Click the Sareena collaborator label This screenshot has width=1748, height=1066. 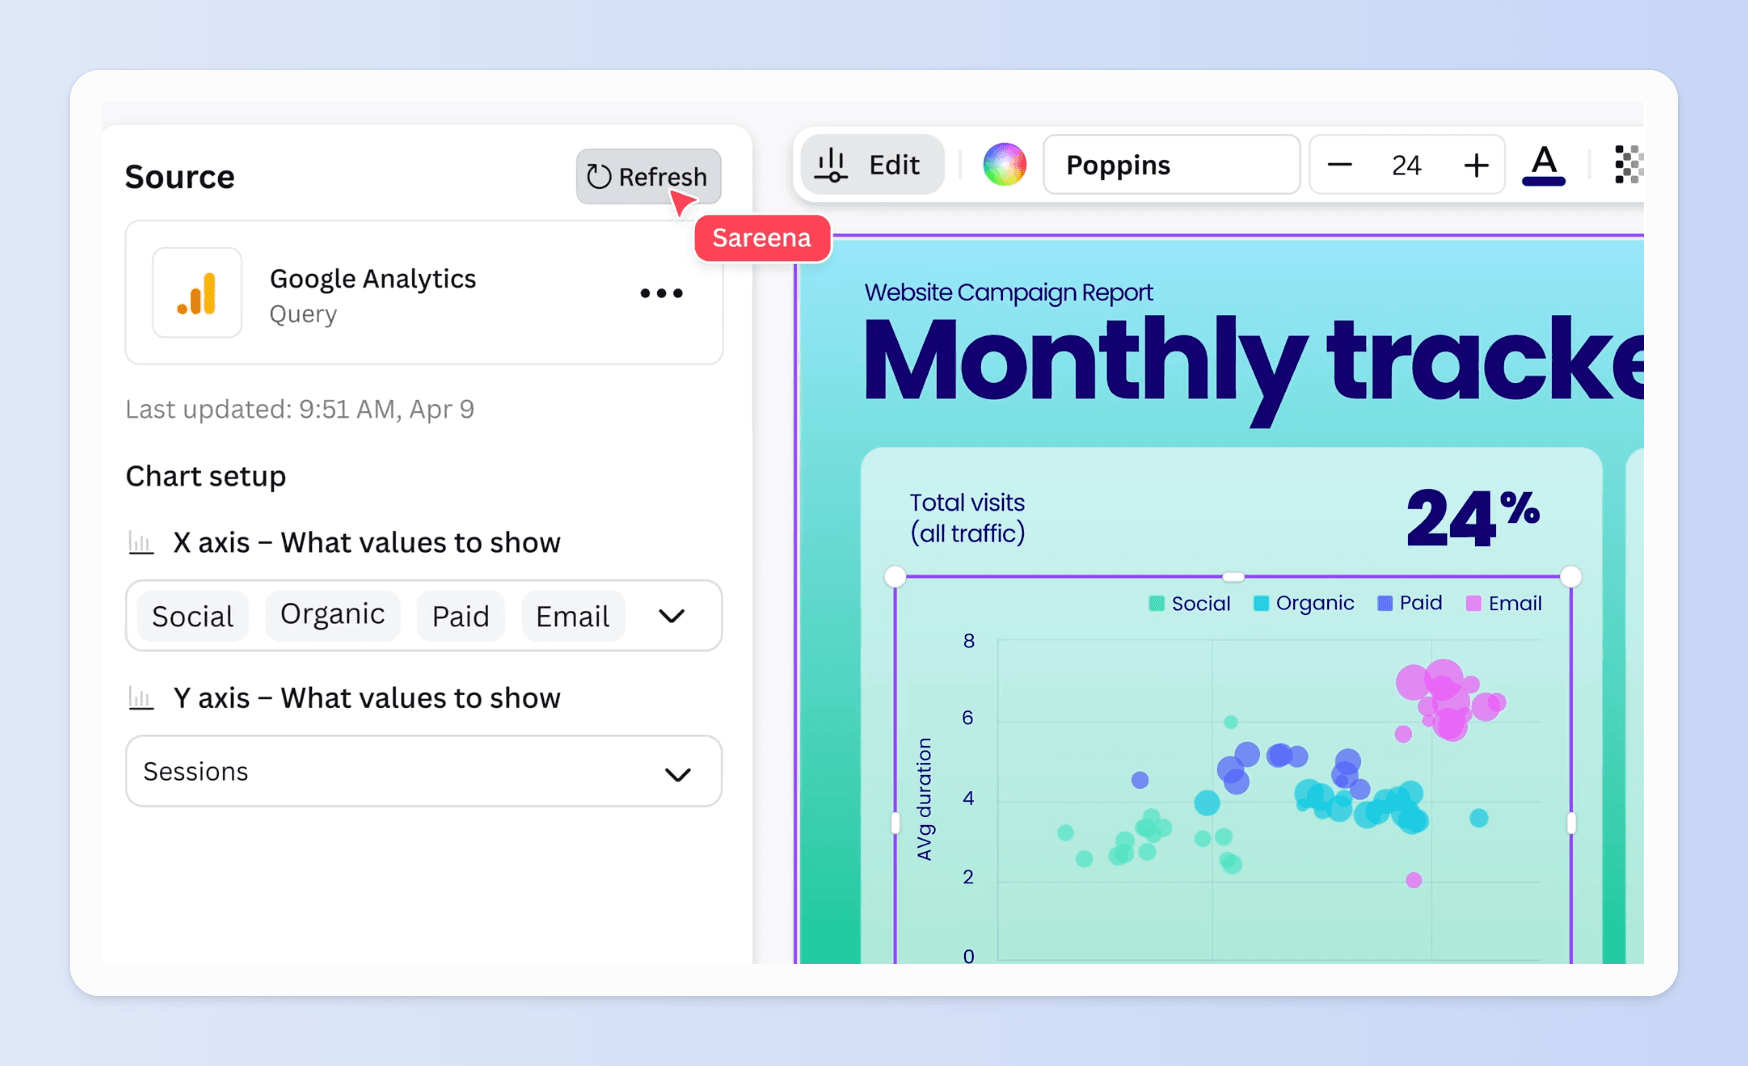pos(762,238)
